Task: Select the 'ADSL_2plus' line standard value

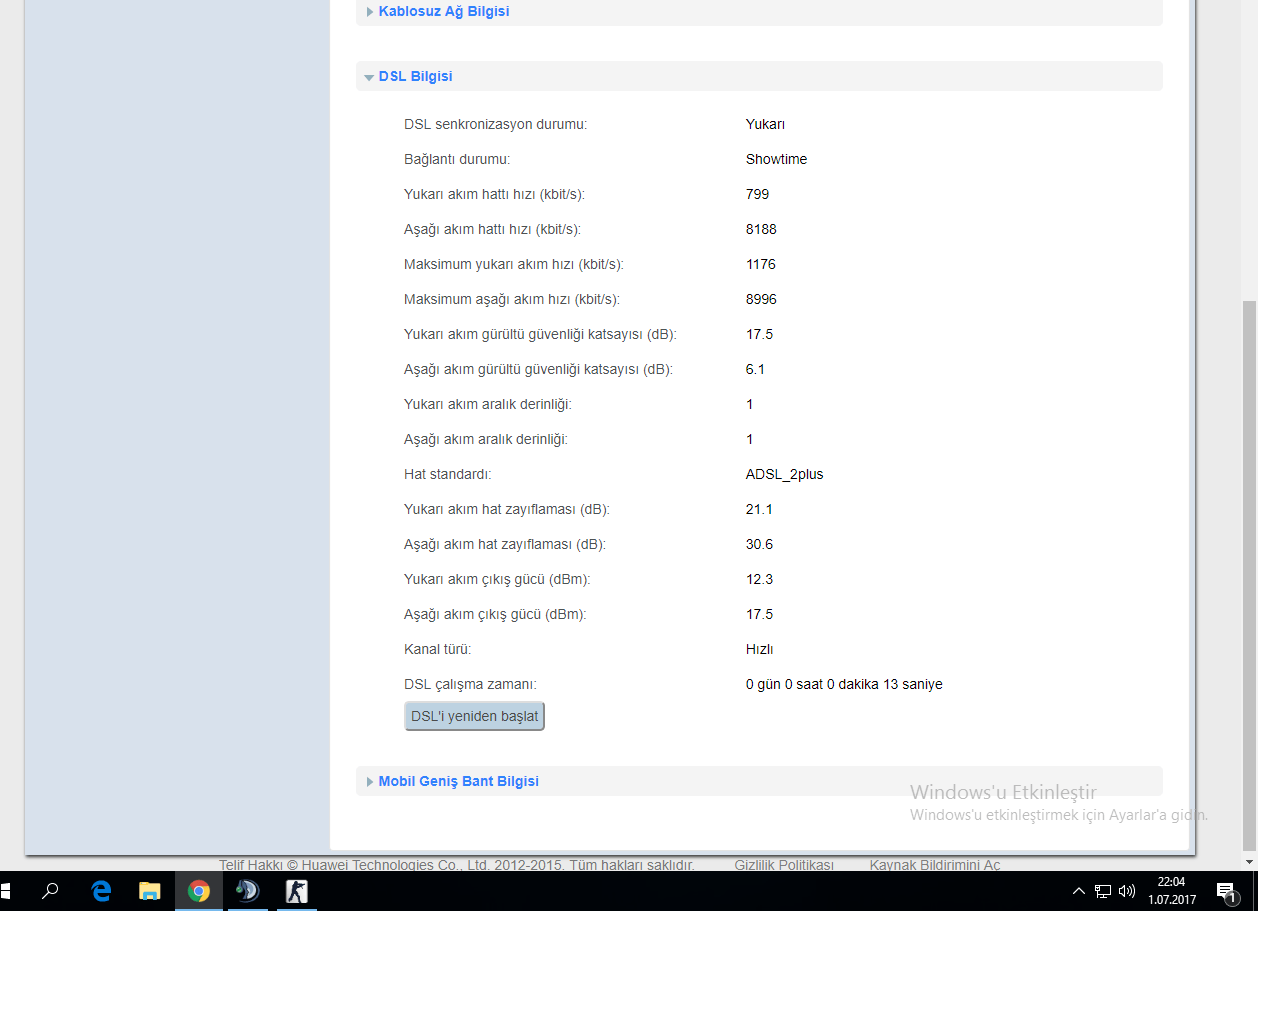Action: (x=784, y=474)
